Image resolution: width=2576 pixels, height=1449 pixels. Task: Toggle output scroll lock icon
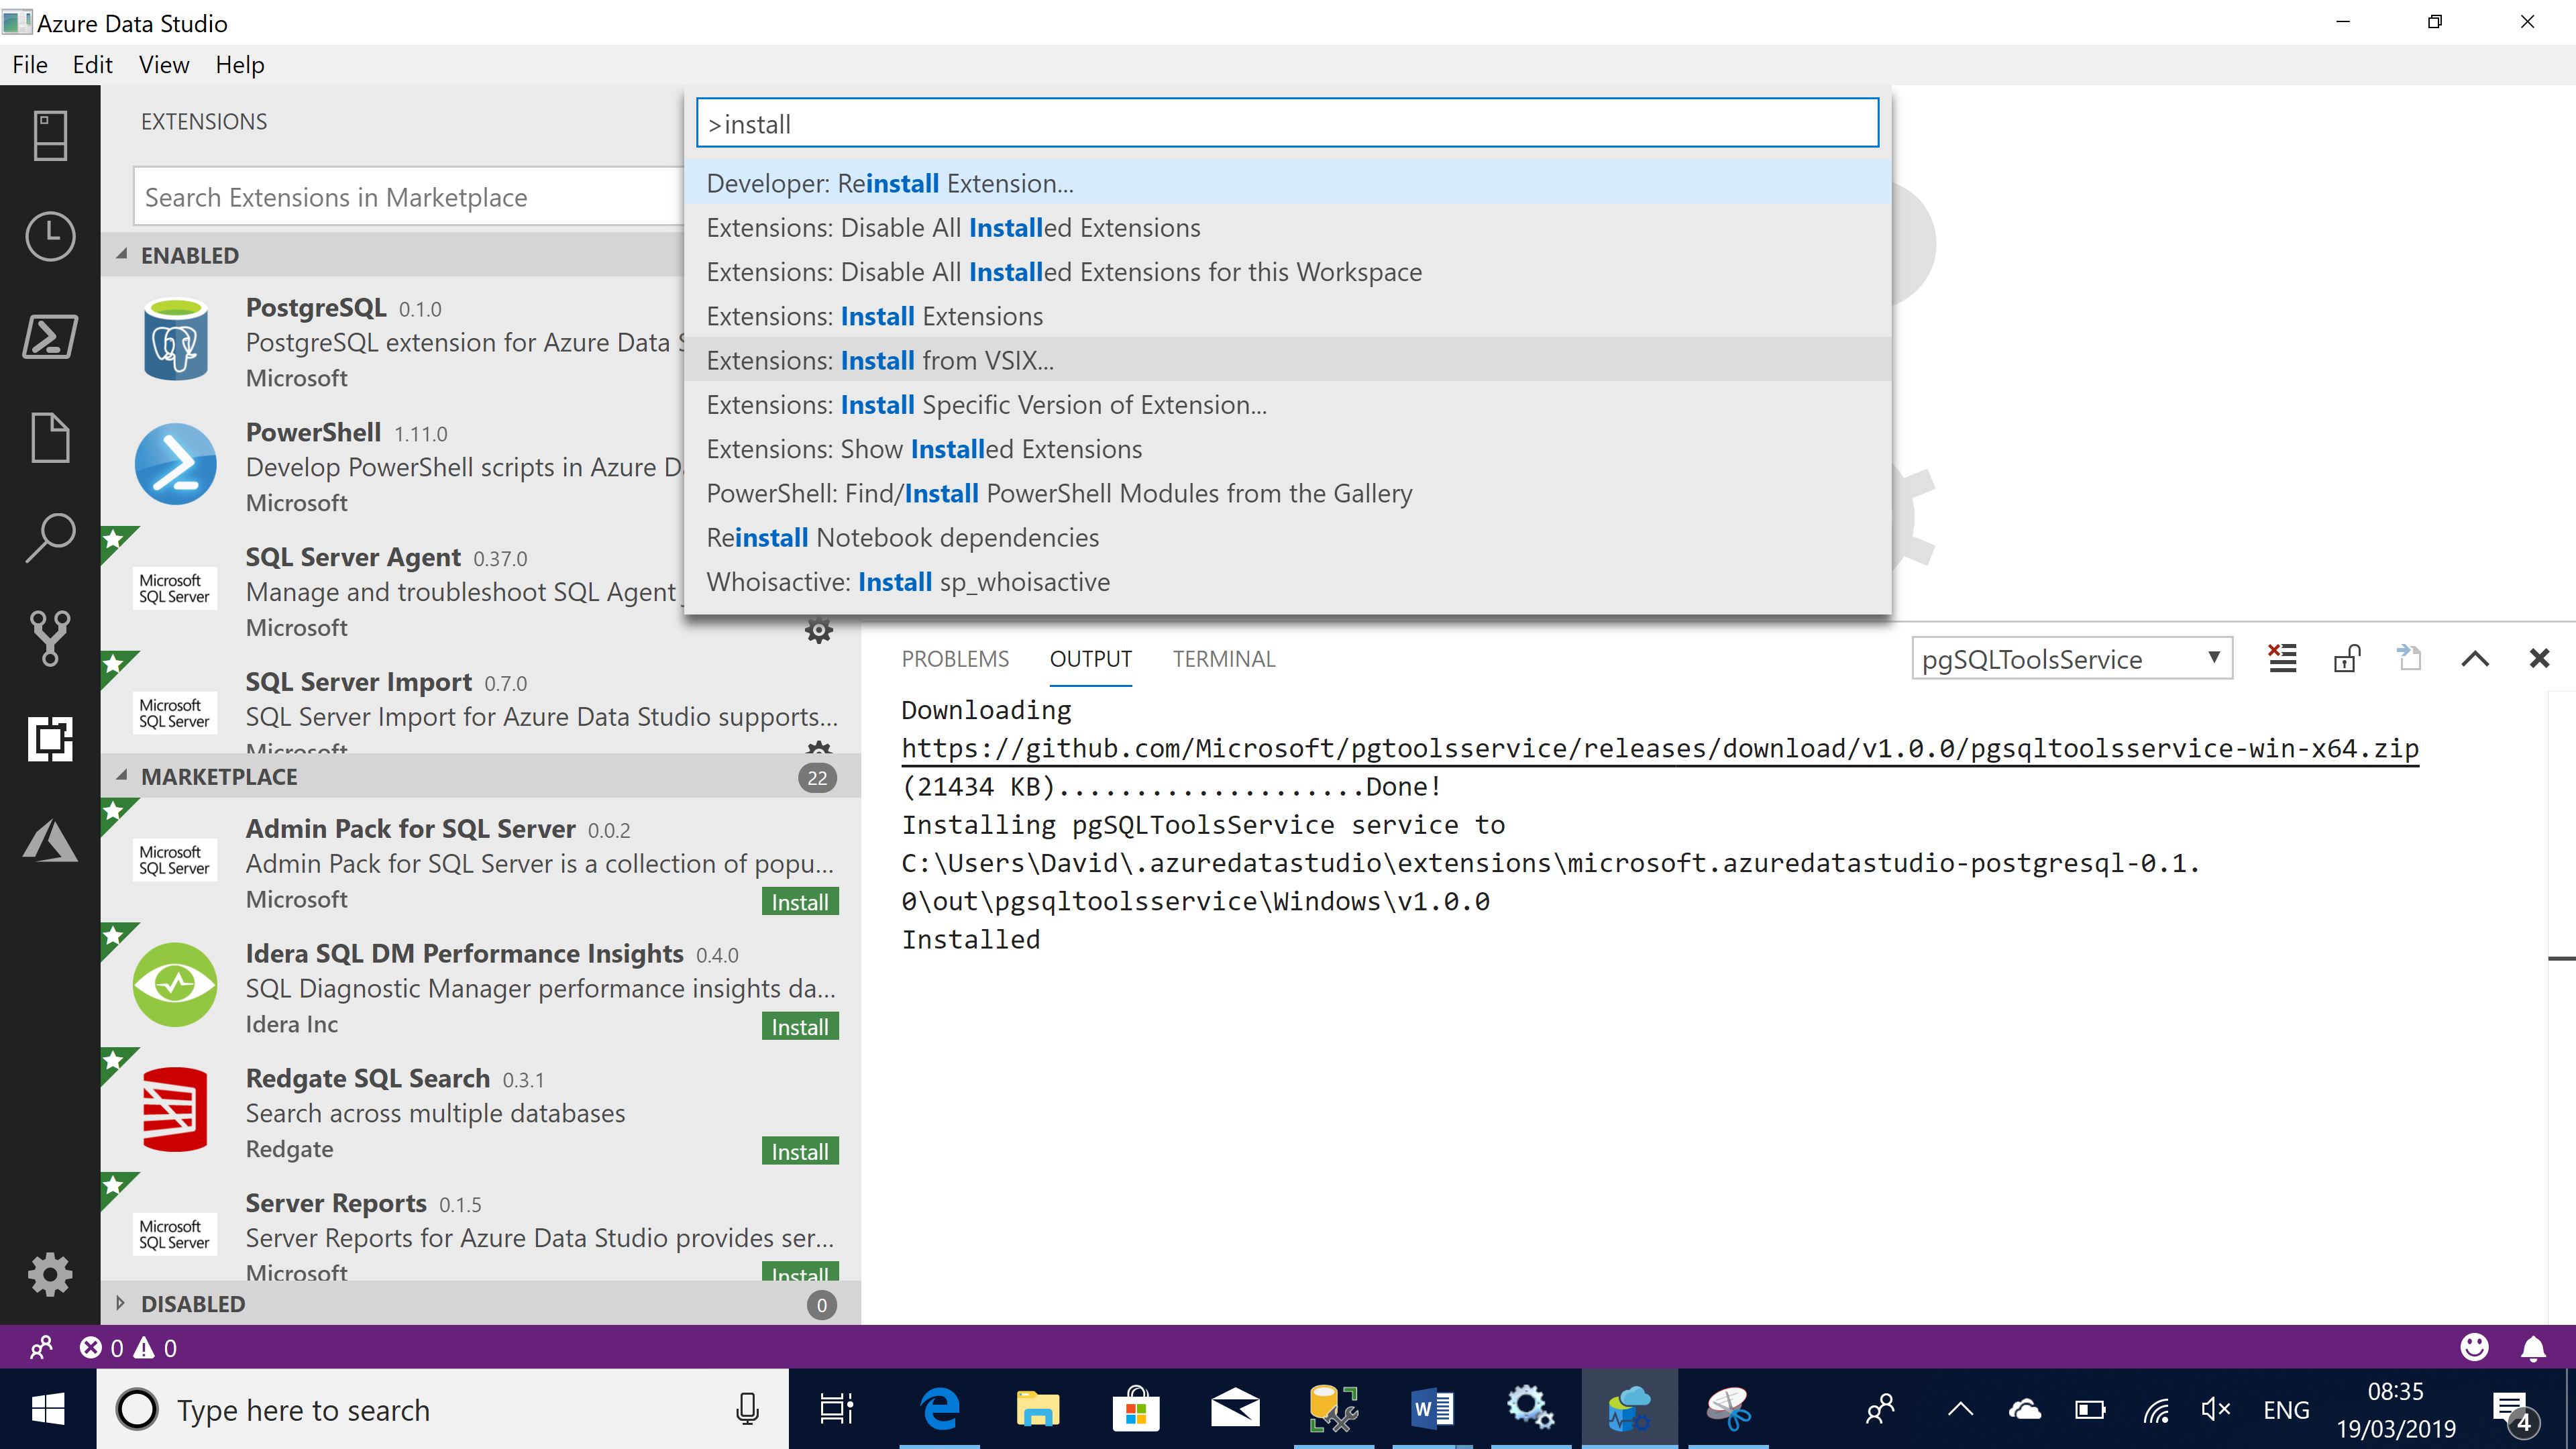click(2346, 658)
